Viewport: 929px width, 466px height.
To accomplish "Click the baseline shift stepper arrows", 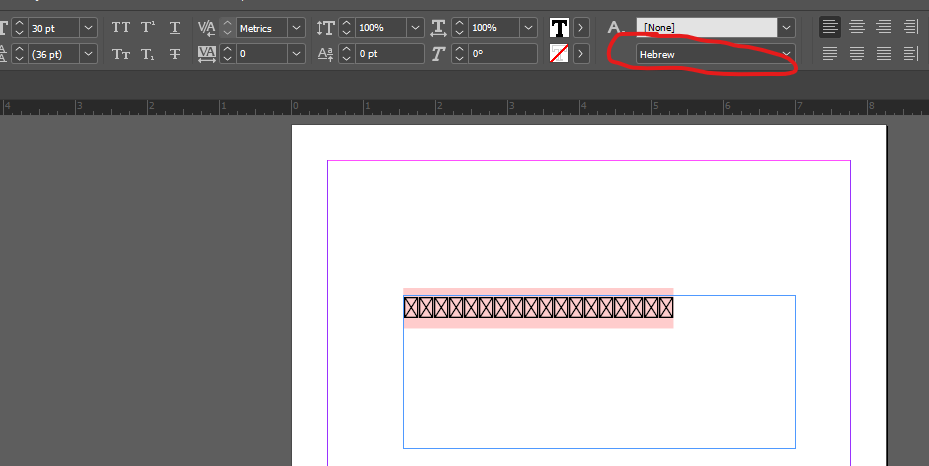I will [347, 54].
